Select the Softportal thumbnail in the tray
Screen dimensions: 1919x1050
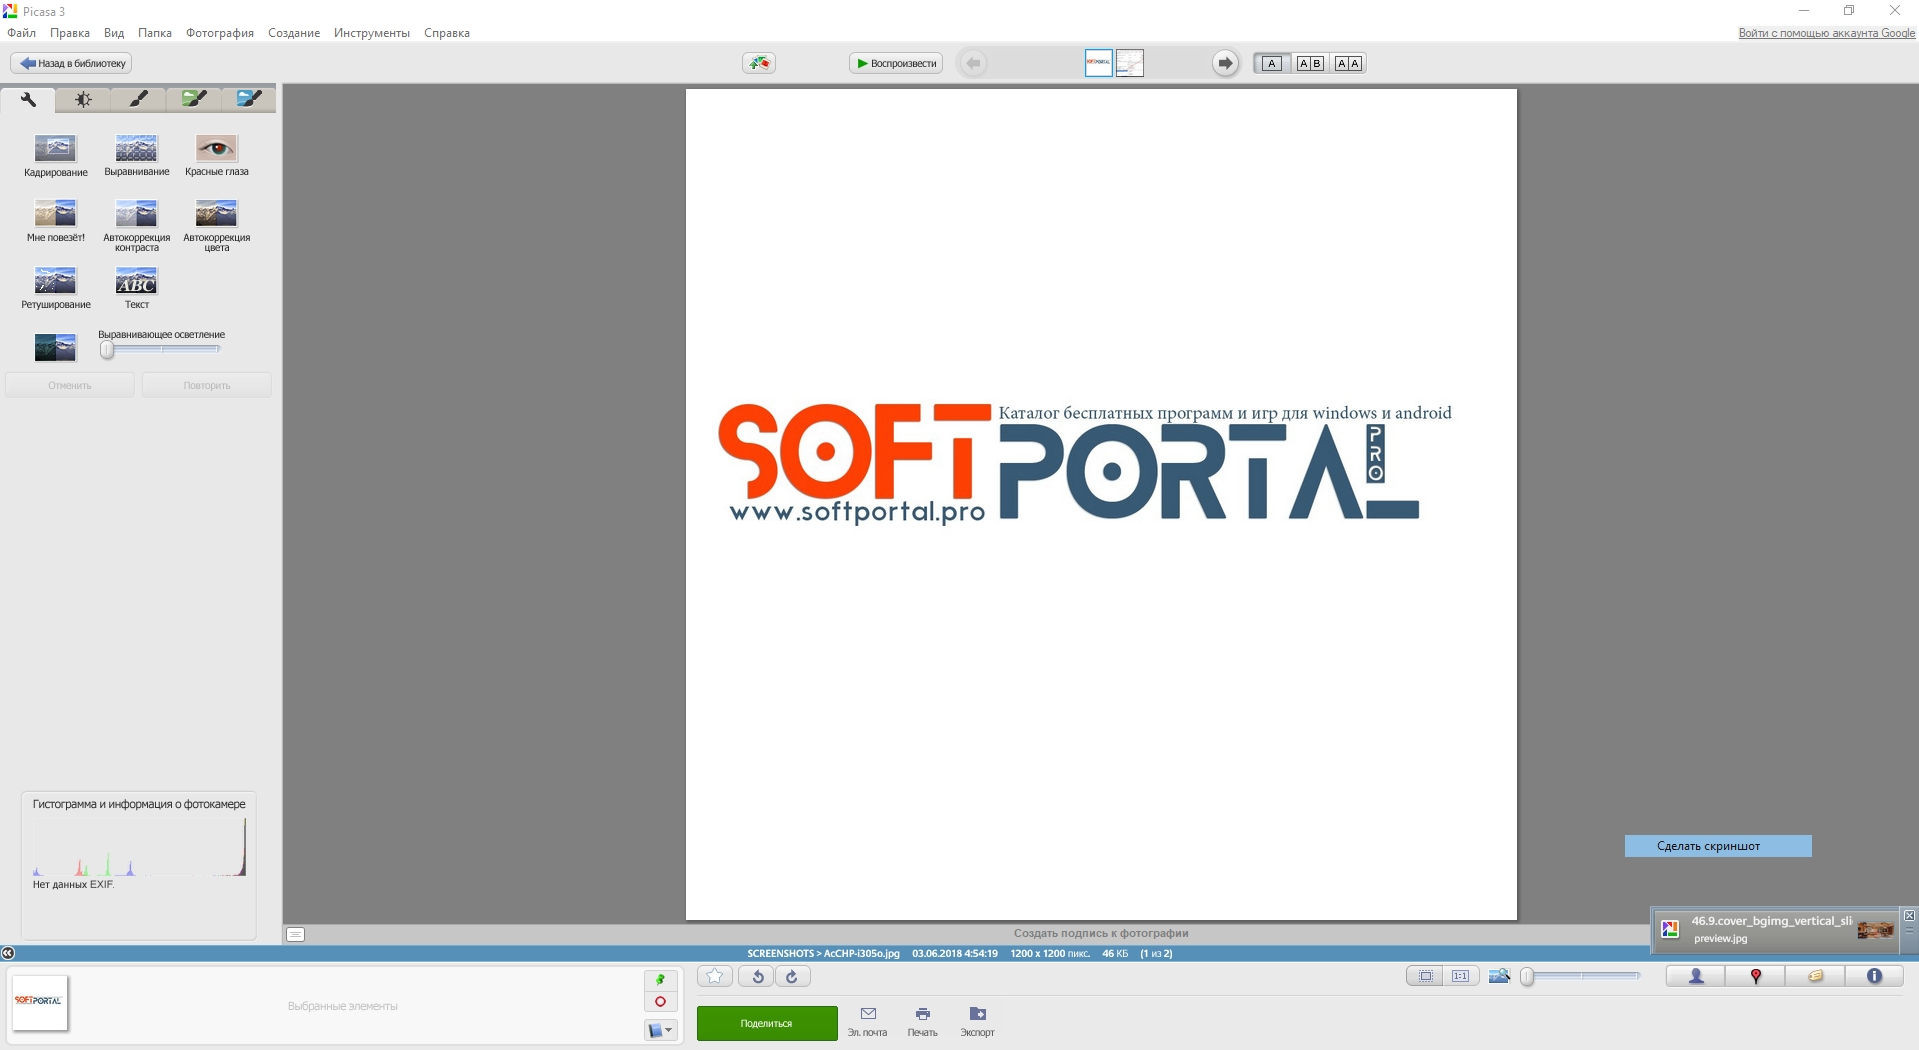tap(40, 1003)
